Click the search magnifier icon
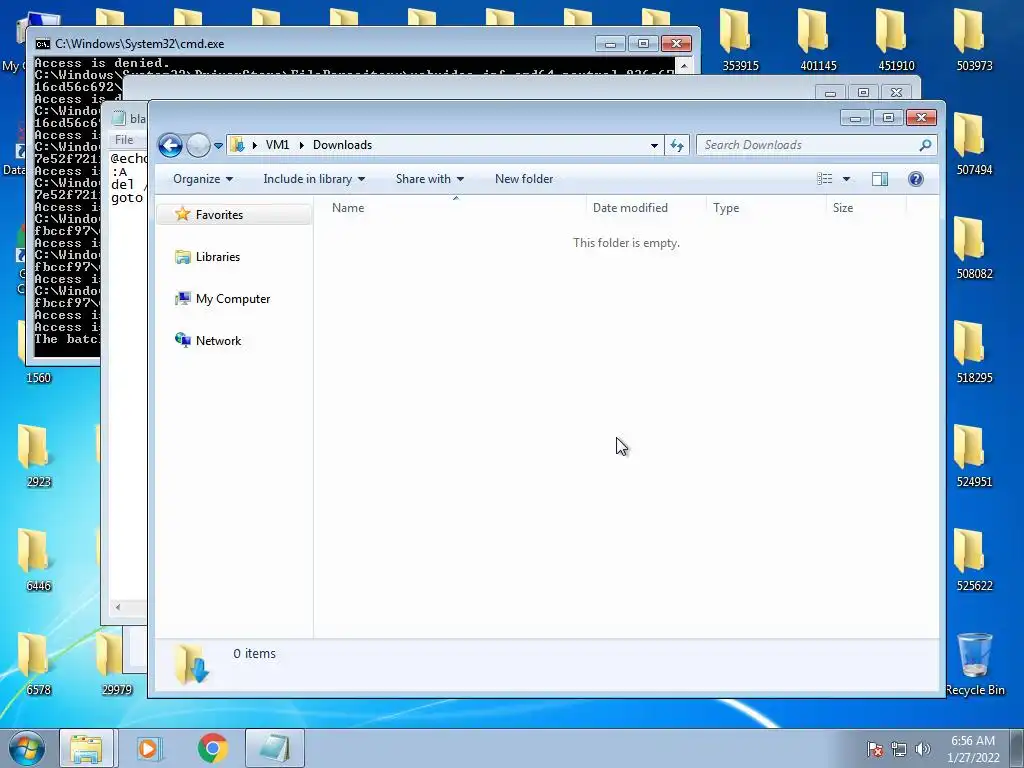This screenshot has width=1024, height=768. click(x=925, y=145)
